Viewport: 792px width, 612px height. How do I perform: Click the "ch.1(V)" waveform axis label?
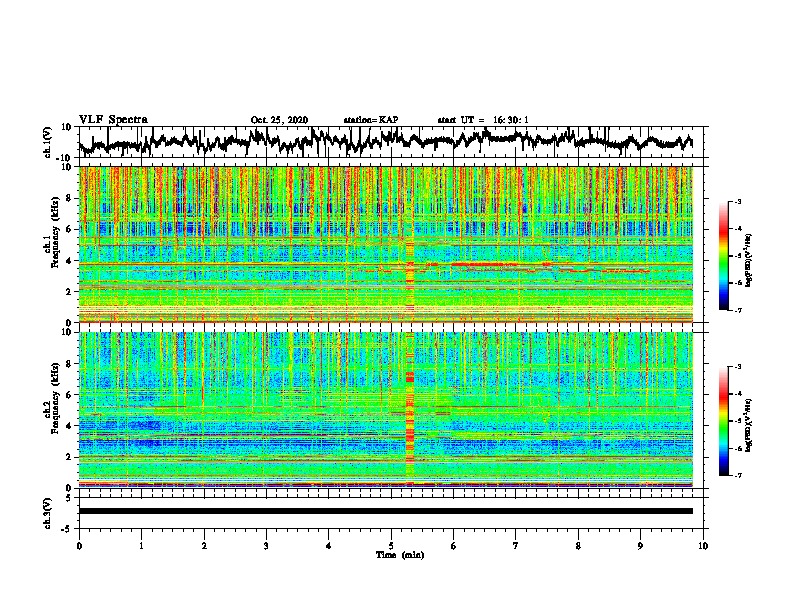tap(47, 142)
